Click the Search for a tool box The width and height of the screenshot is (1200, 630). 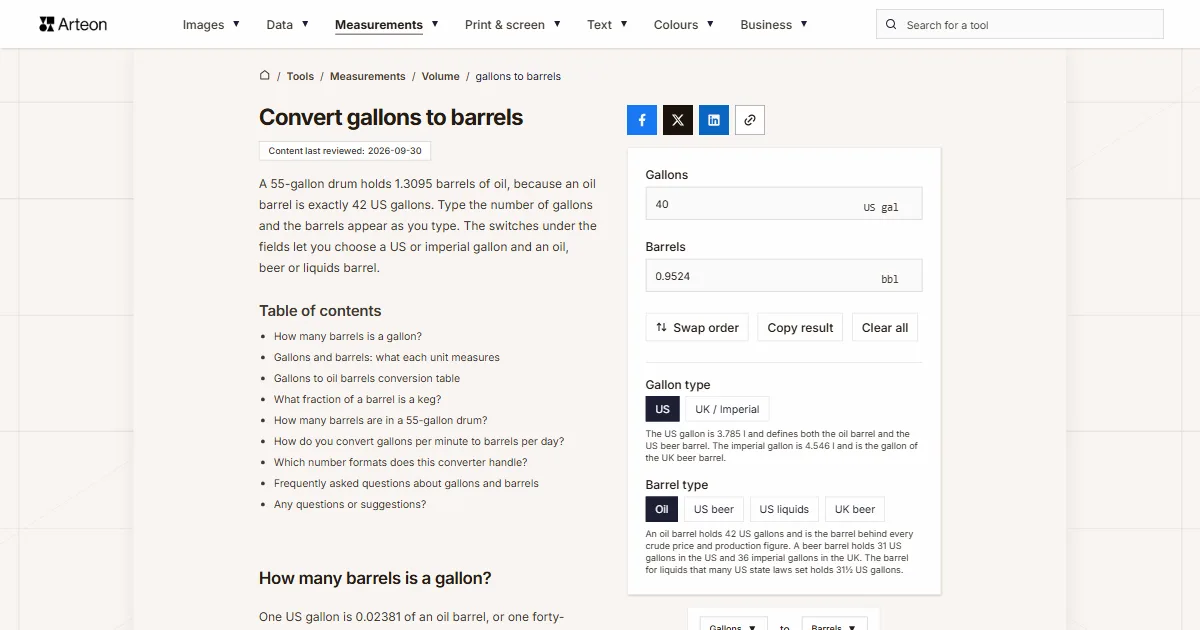point(1020,25)
